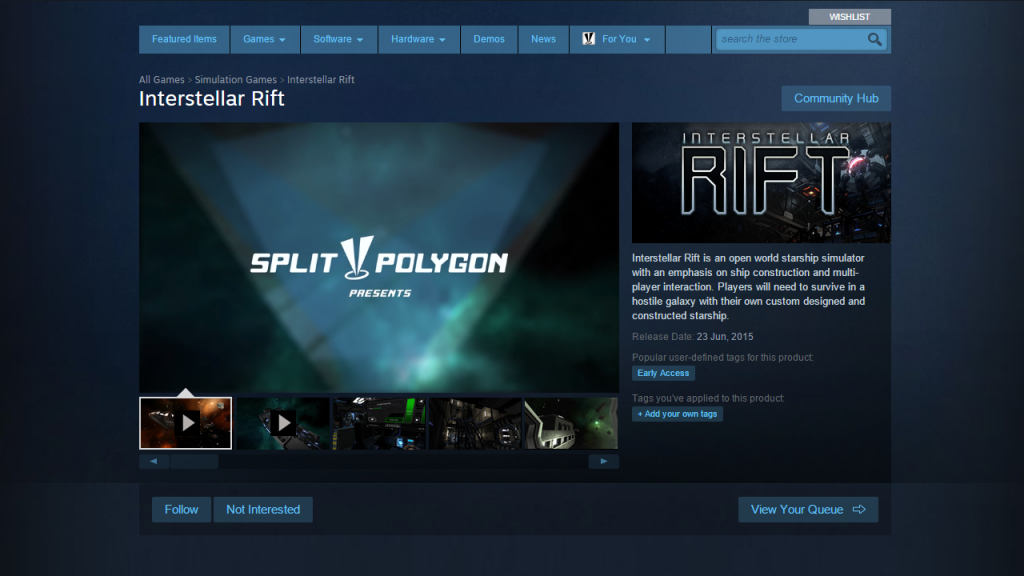Click the search magnifier icon
Image resolution: width=1024 pixels, height=576 pixels.
coord(874,39)
